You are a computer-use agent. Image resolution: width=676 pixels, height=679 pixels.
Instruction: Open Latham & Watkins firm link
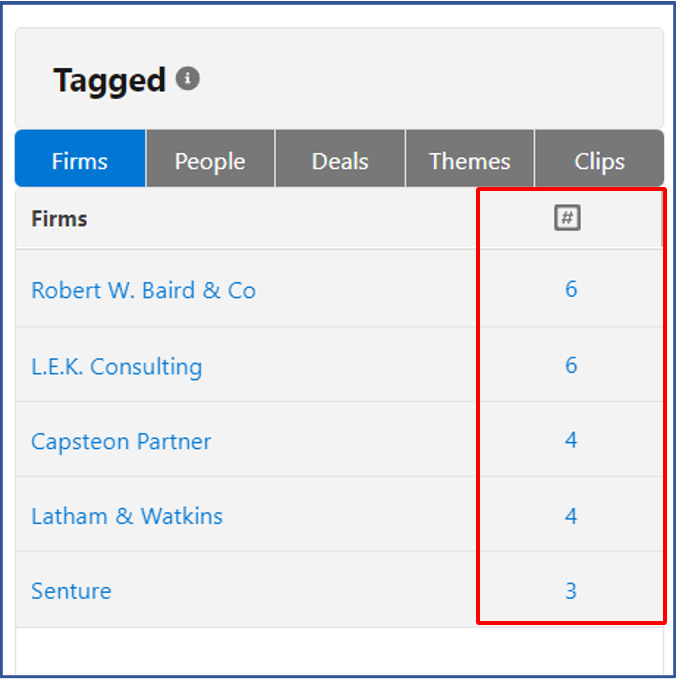click(x=127, y=517)
